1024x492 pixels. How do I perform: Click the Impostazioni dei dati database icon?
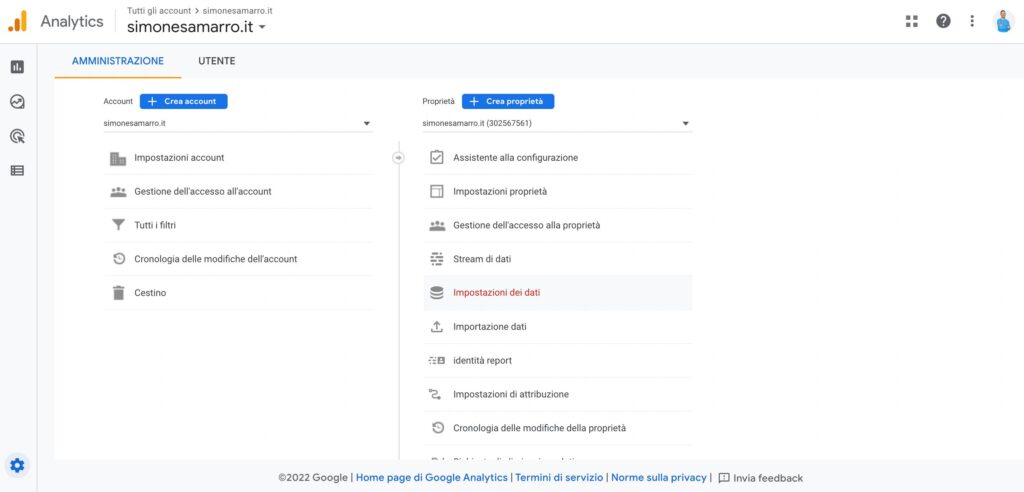point(437,293)
